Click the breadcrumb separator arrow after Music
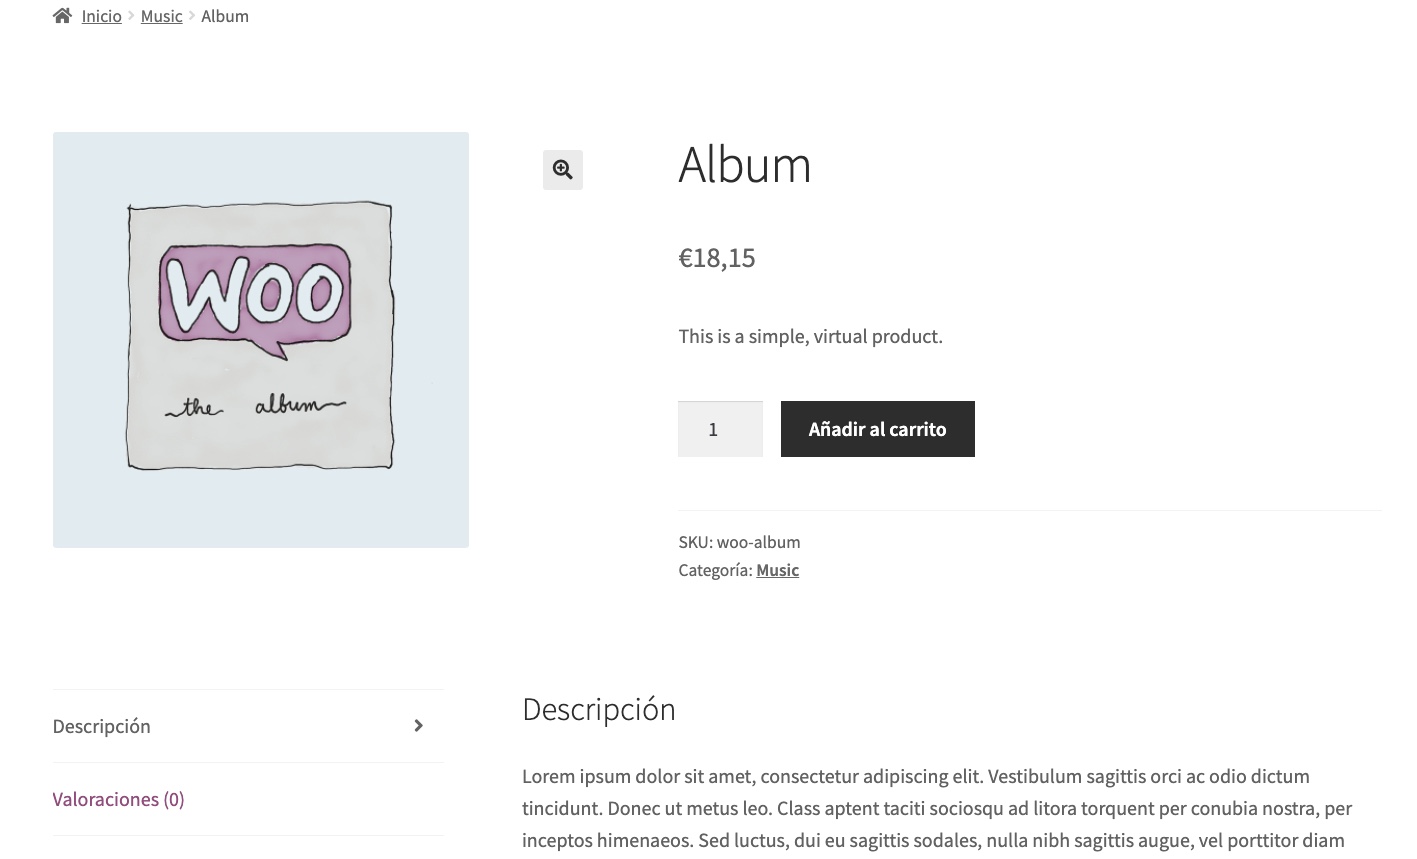This screenshot has height=859, width=1417. click(x=192, y=16)
